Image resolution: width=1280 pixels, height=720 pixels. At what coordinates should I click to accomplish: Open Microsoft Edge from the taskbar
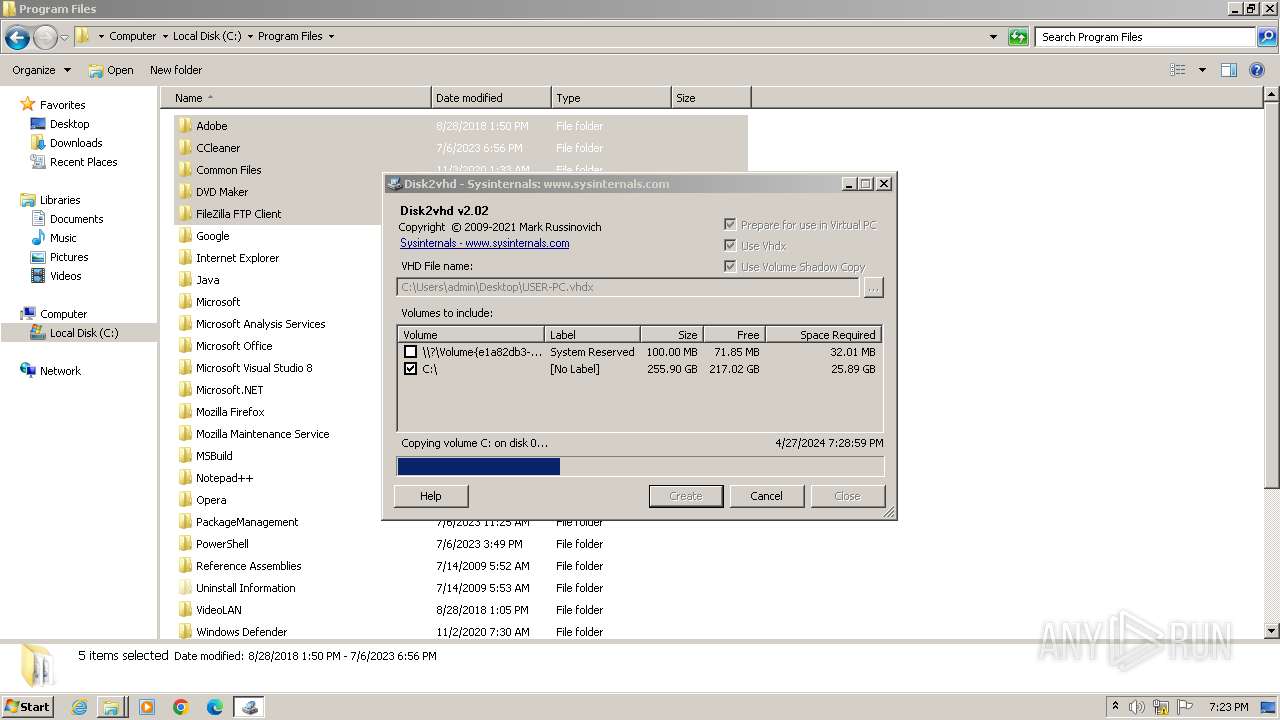point(215,707)
